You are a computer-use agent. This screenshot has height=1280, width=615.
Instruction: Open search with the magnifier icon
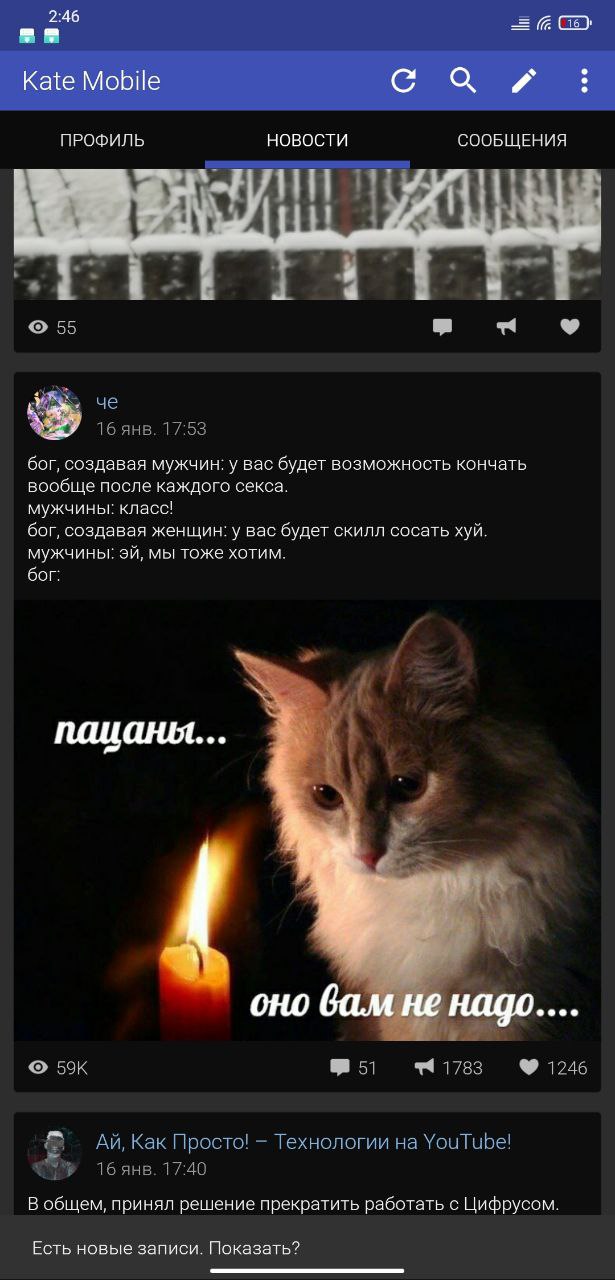point(463,81)
